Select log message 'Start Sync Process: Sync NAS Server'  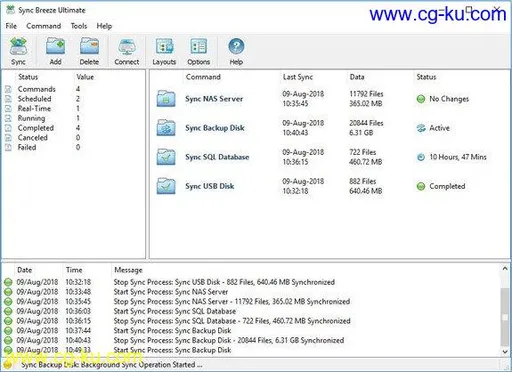[x=171, y=292]
